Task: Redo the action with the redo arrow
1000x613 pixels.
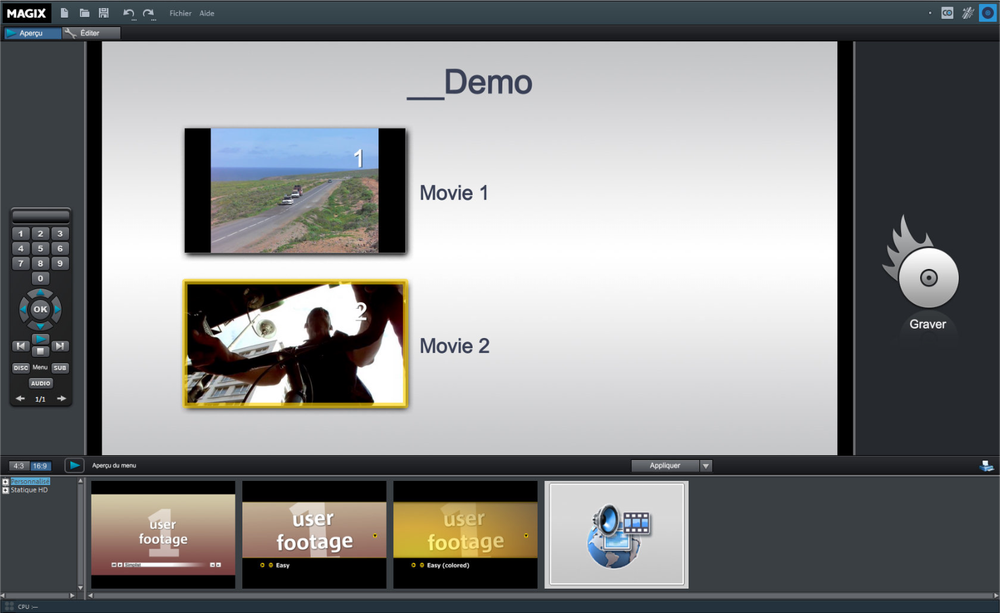Action: (148, 13)
